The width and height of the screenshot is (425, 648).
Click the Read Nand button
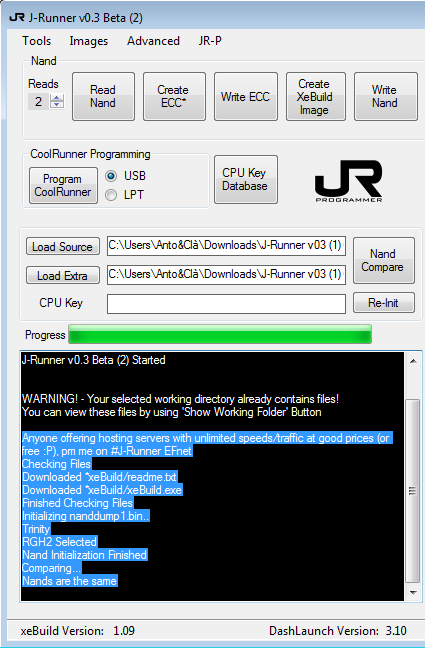pyautogui.click(x=103, y=96)
